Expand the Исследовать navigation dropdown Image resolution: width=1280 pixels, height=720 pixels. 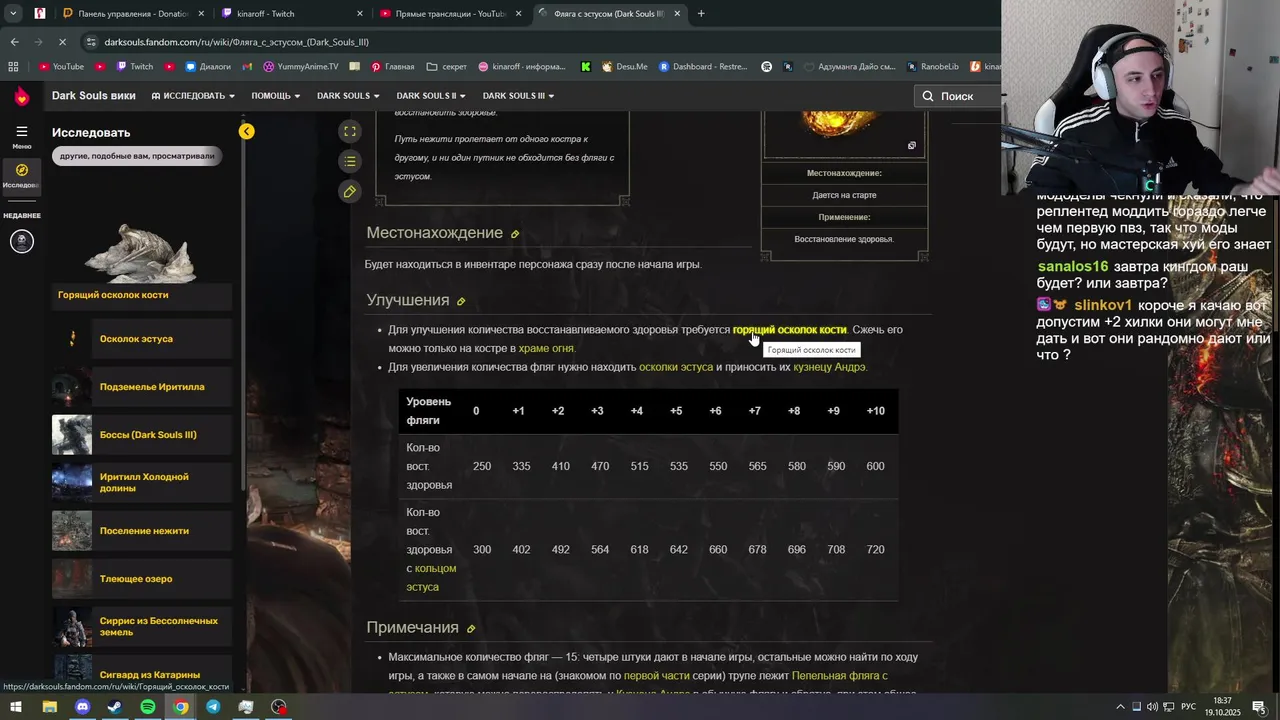coord(193,96)
